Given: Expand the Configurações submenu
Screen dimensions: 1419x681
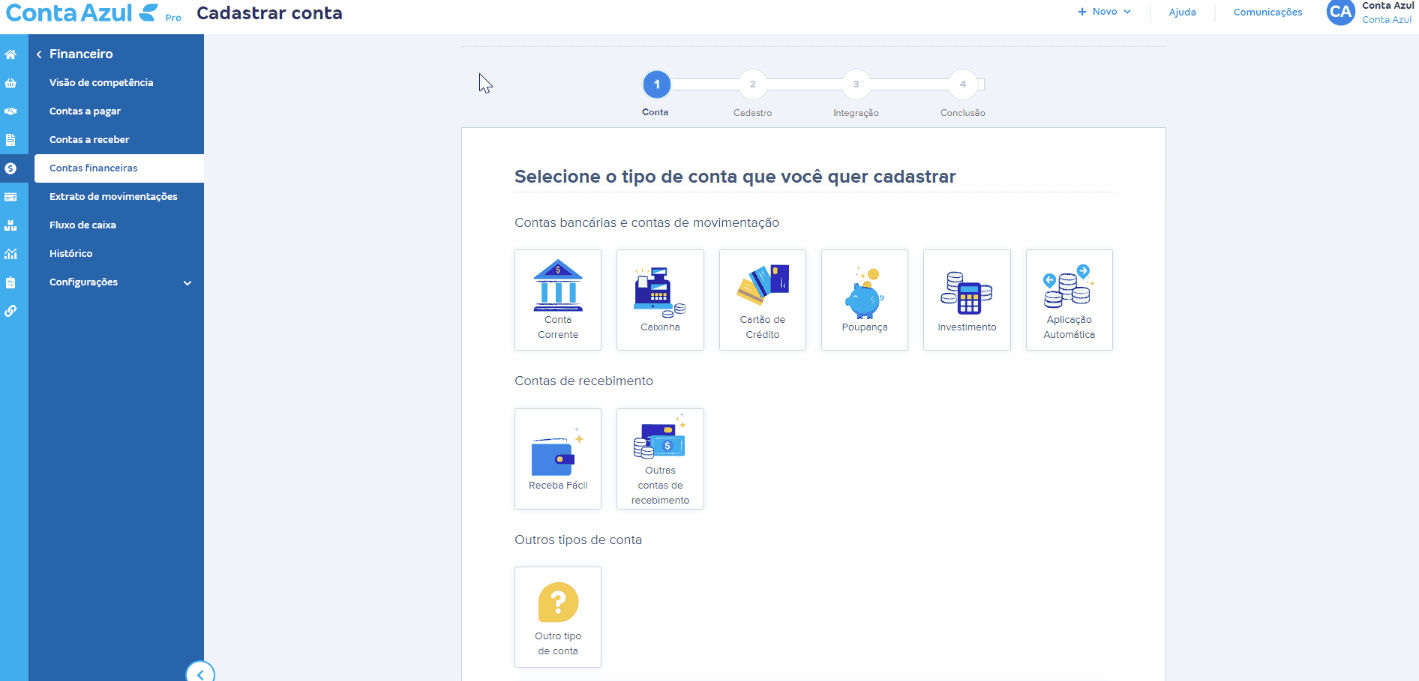Looking at the screenshot, I should [x=187, y=283].
